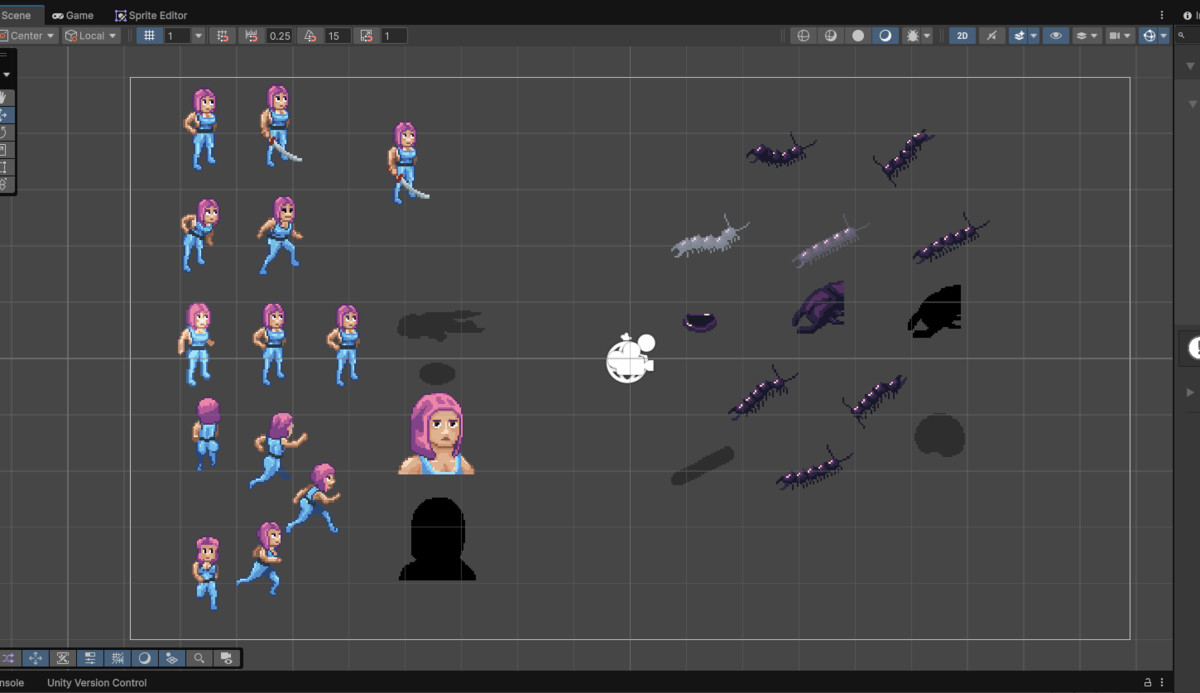The height and width of the screenshot is (693, 1200).
Task: Toggle grid visibility with the grid icon
Action: 150,36
